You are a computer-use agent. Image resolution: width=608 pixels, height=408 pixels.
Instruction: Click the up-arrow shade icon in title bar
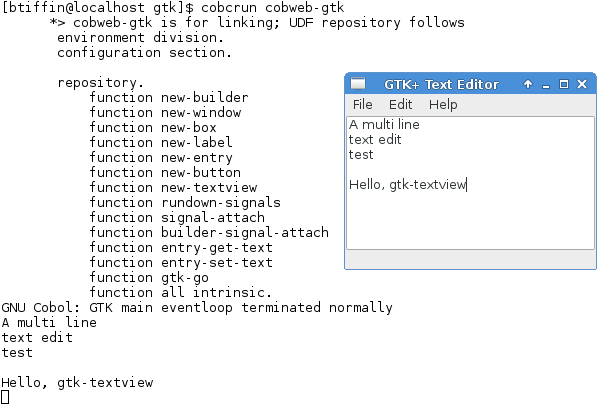tap(528, 84)
